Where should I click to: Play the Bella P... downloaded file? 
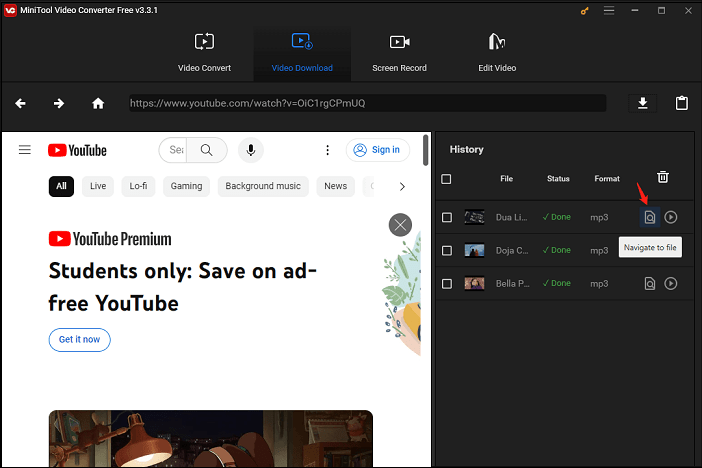670,283
